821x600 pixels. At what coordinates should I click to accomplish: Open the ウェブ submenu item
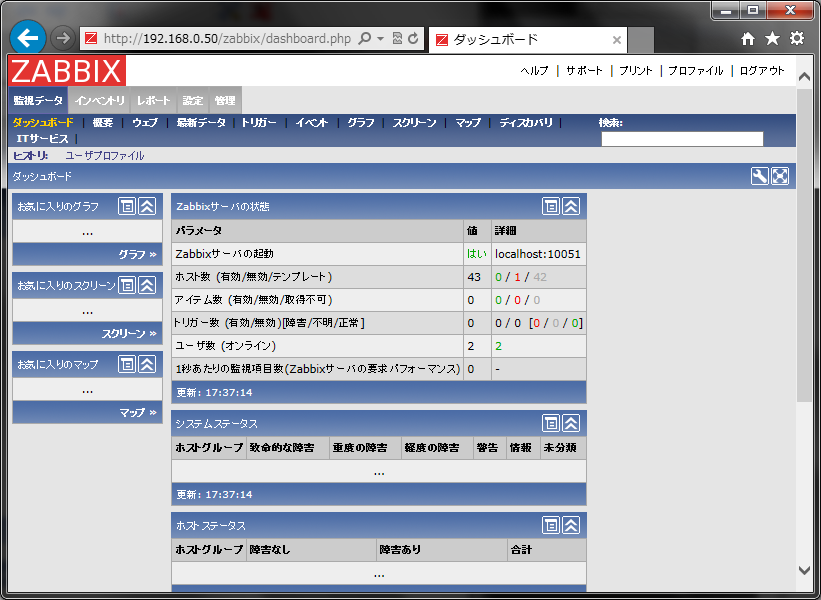point(145,123)
